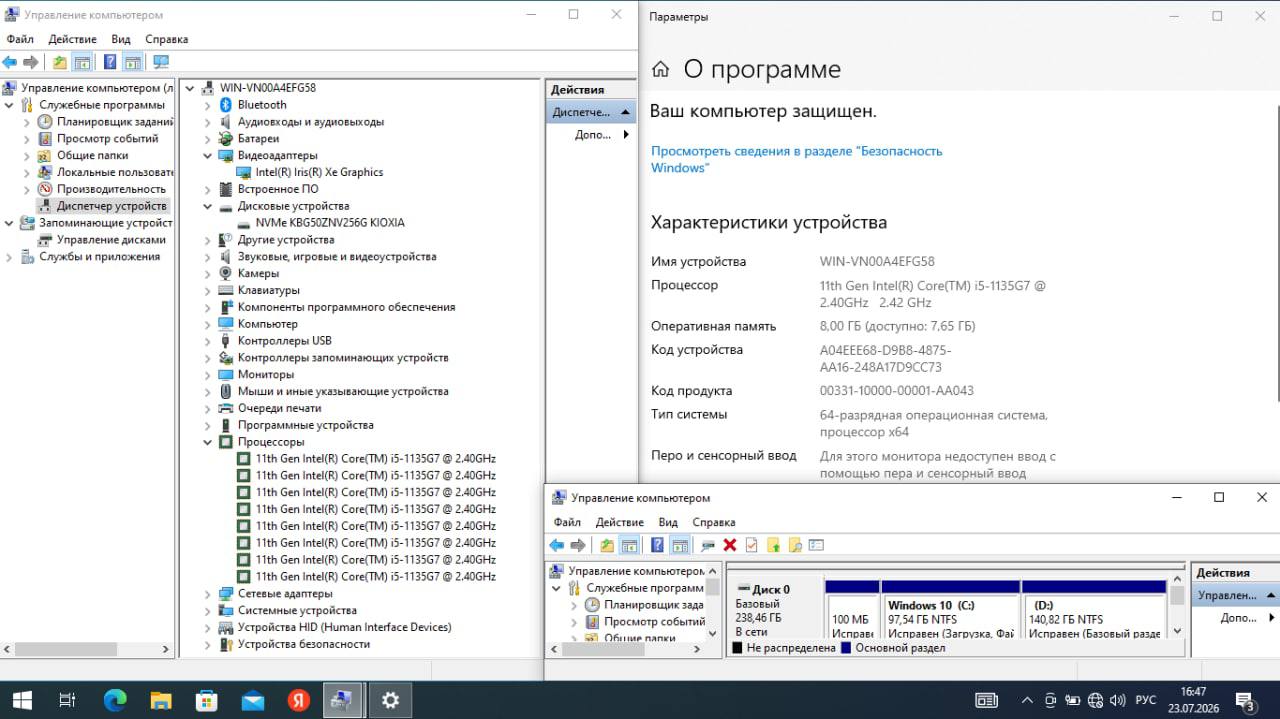Open Справка menu in top window
This screenshot has height=719, width=1280.
point(166,39)
